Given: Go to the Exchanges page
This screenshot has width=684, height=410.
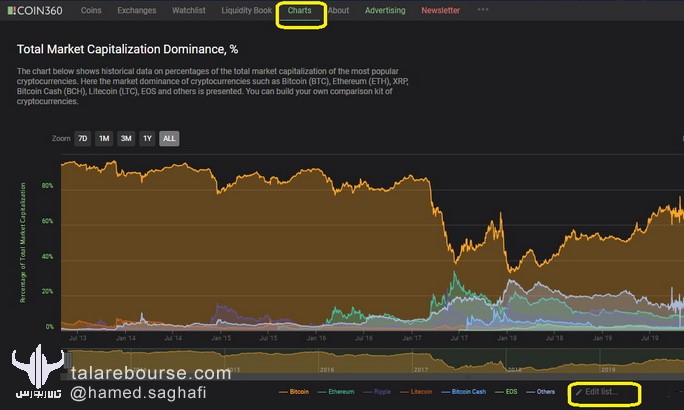Looking at the screenshot, I should tap(137, 10).
